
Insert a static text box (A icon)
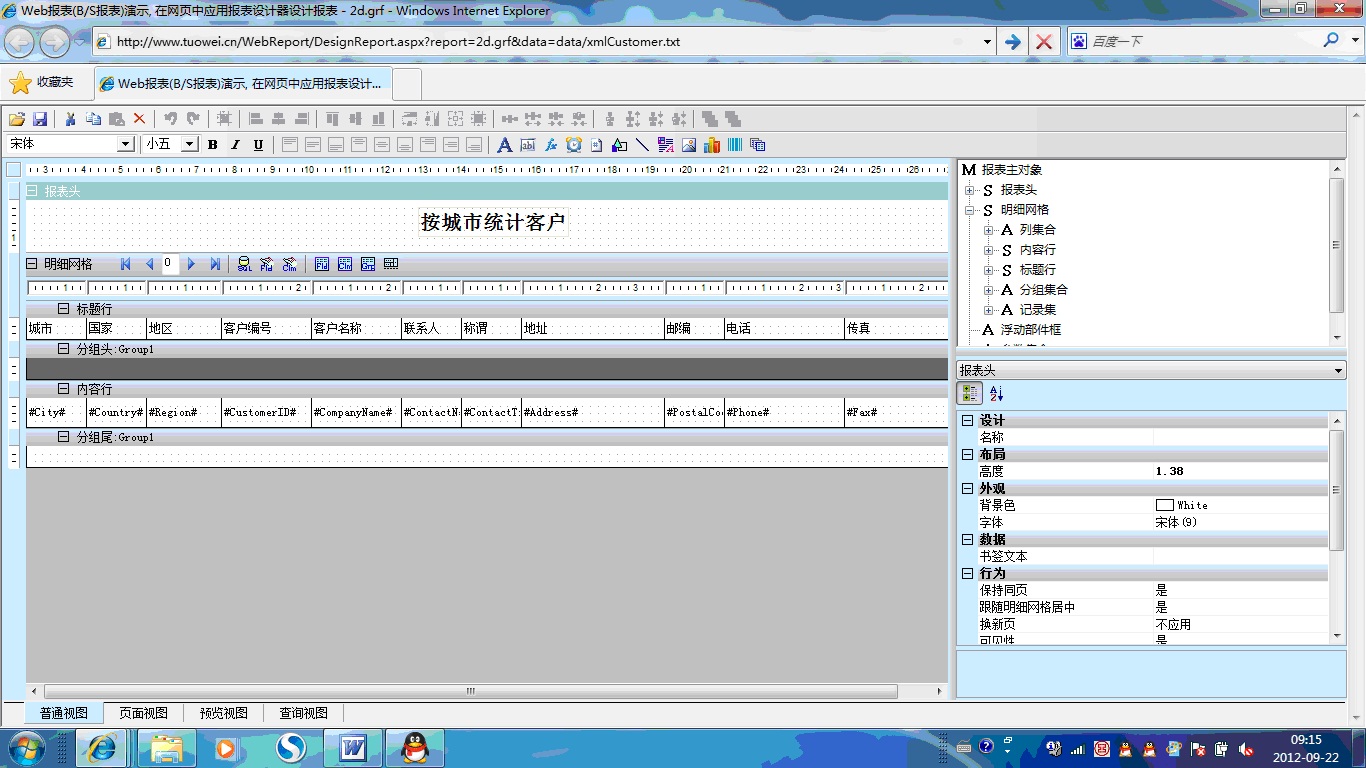click(505, 145)
